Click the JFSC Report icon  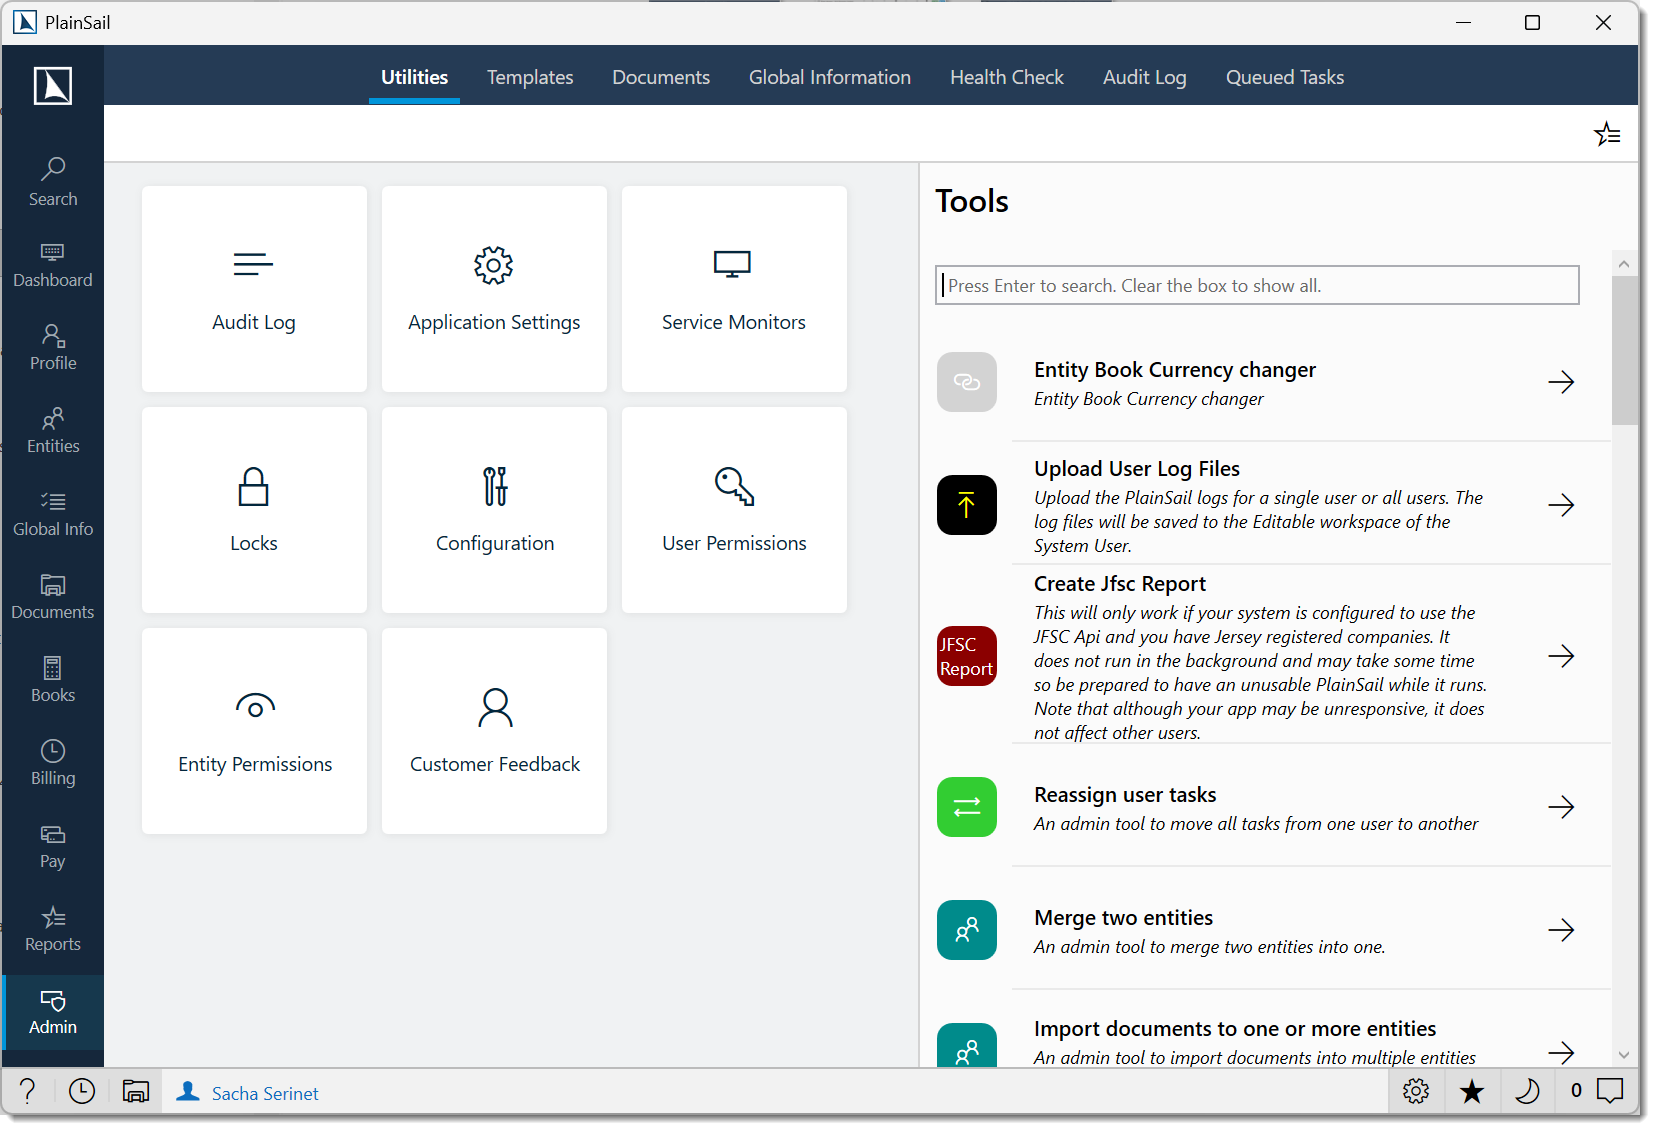966,655
